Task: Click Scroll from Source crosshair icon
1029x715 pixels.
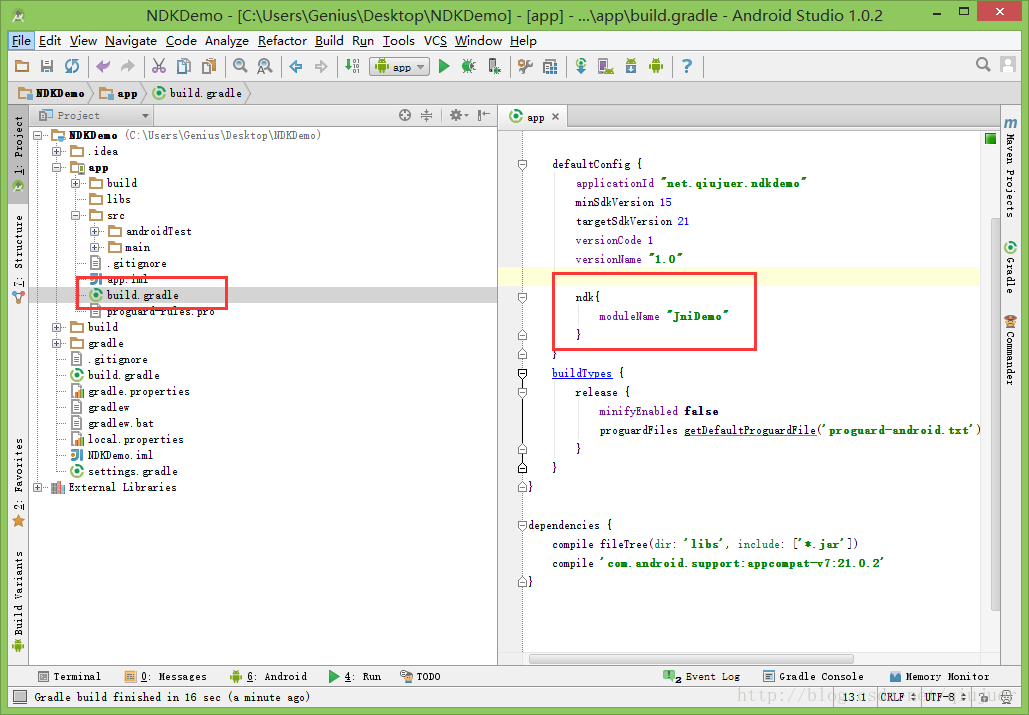Action: 405,115
